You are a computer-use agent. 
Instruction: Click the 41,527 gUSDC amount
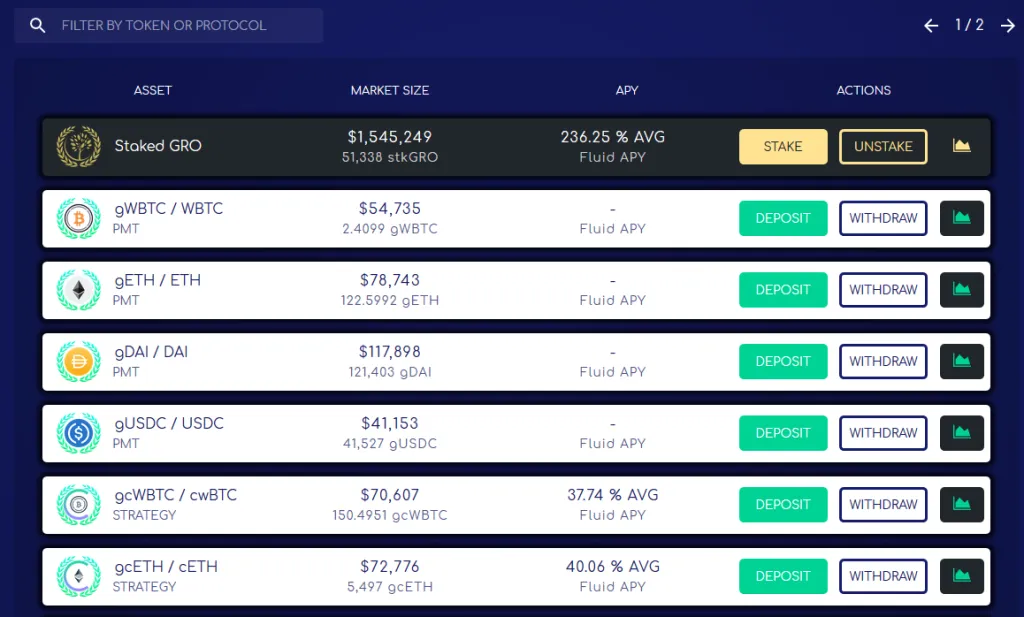click(x=390, y=443)
